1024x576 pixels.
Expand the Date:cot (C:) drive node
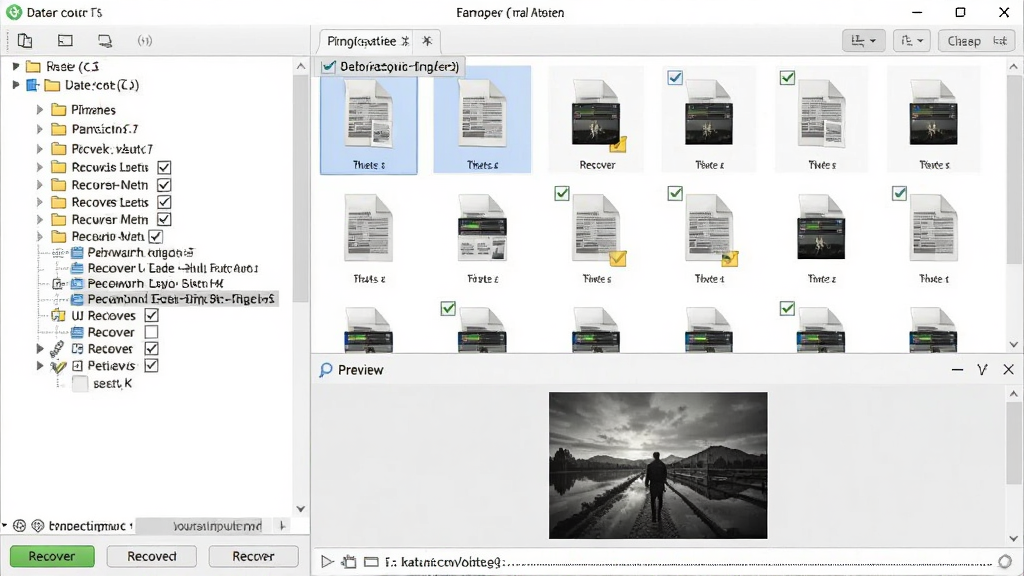click(16, 84)
